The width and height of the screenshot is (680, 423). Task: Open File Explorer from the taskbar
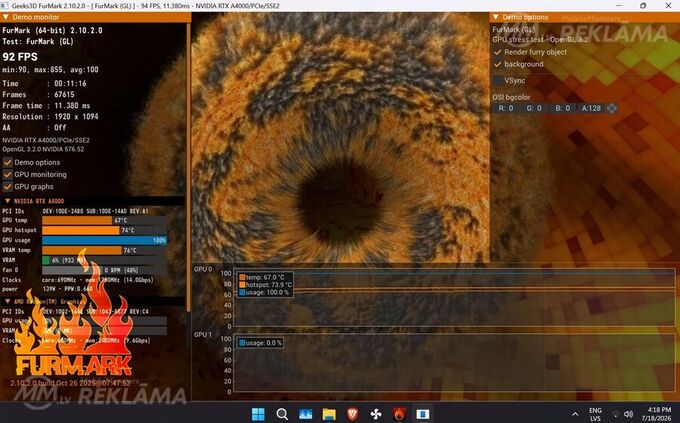click(329, 414)
